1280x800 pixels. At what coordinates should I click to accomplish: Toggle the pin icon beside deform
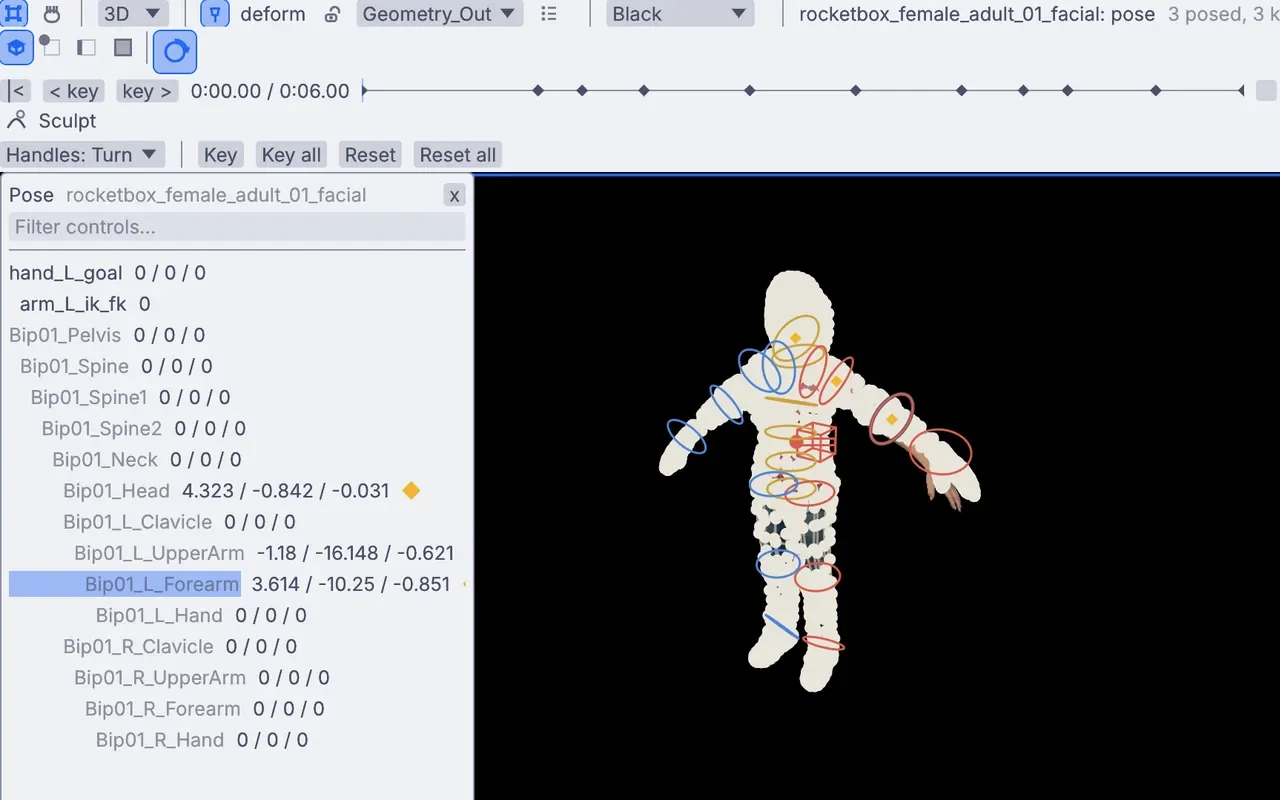(x=215, y=14)
